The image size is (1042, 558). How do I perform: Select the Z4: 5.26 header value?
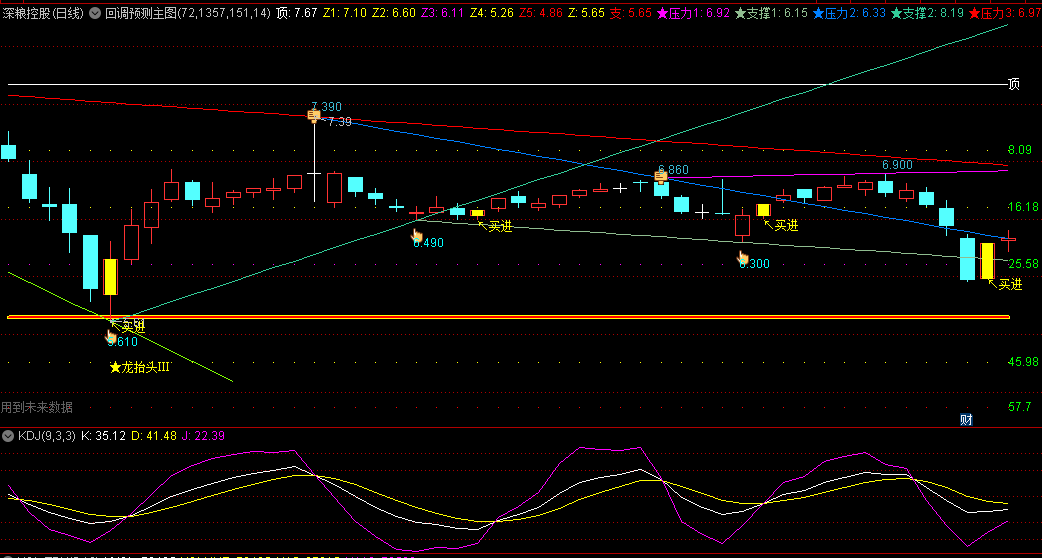click(x=492, y=12)
